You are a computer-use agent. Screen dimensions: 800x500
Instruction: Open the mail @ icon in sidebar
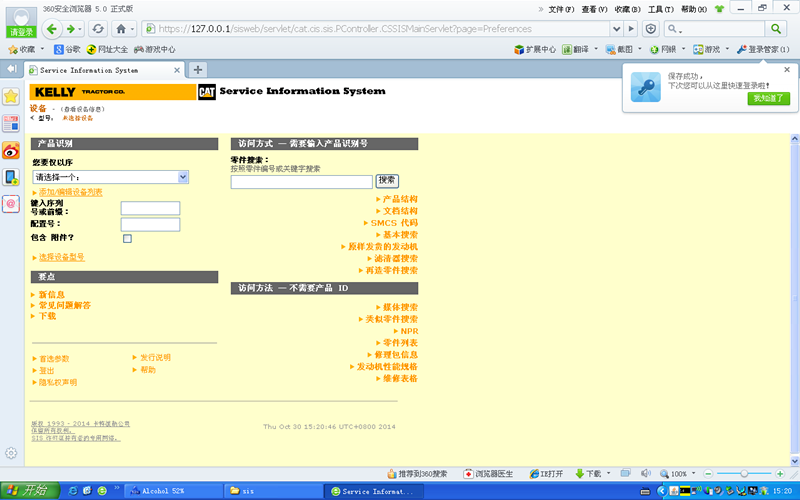click(11, 204)
